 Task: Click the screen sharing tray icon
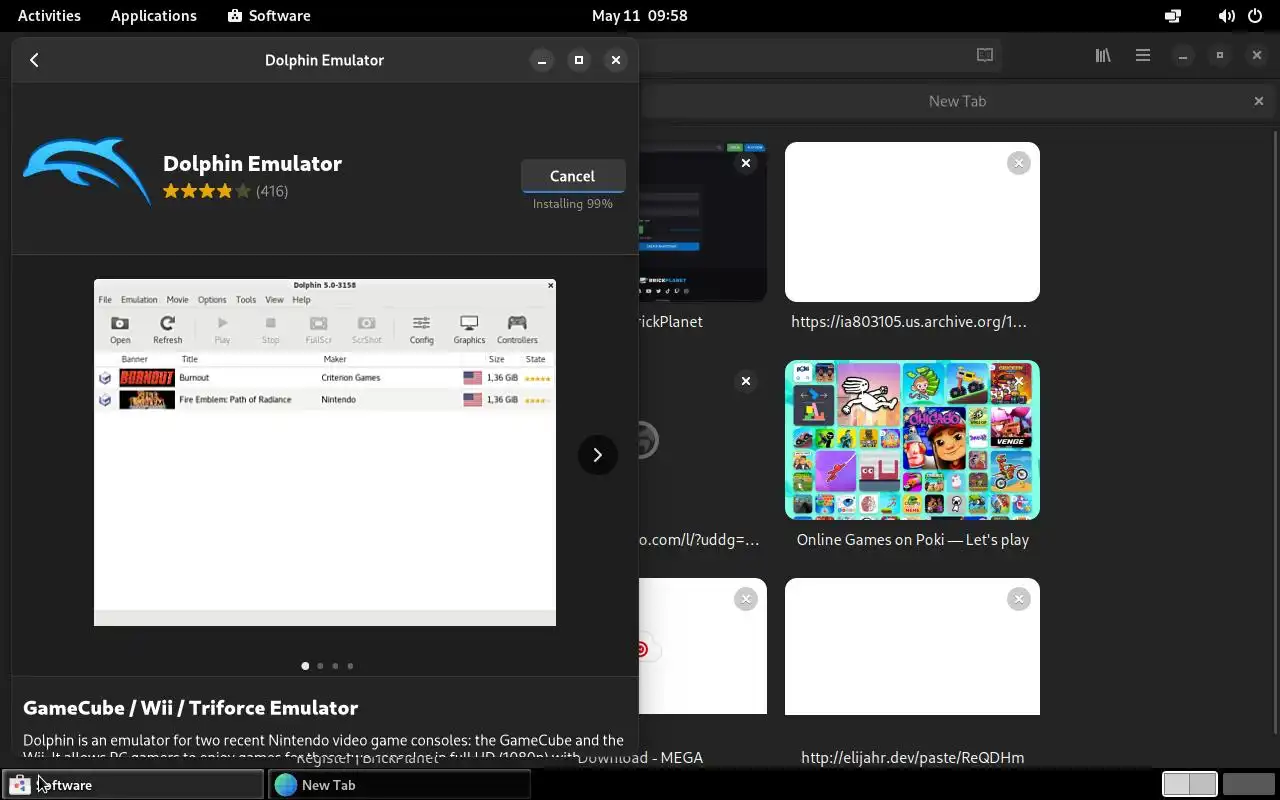pos(1173,16)
